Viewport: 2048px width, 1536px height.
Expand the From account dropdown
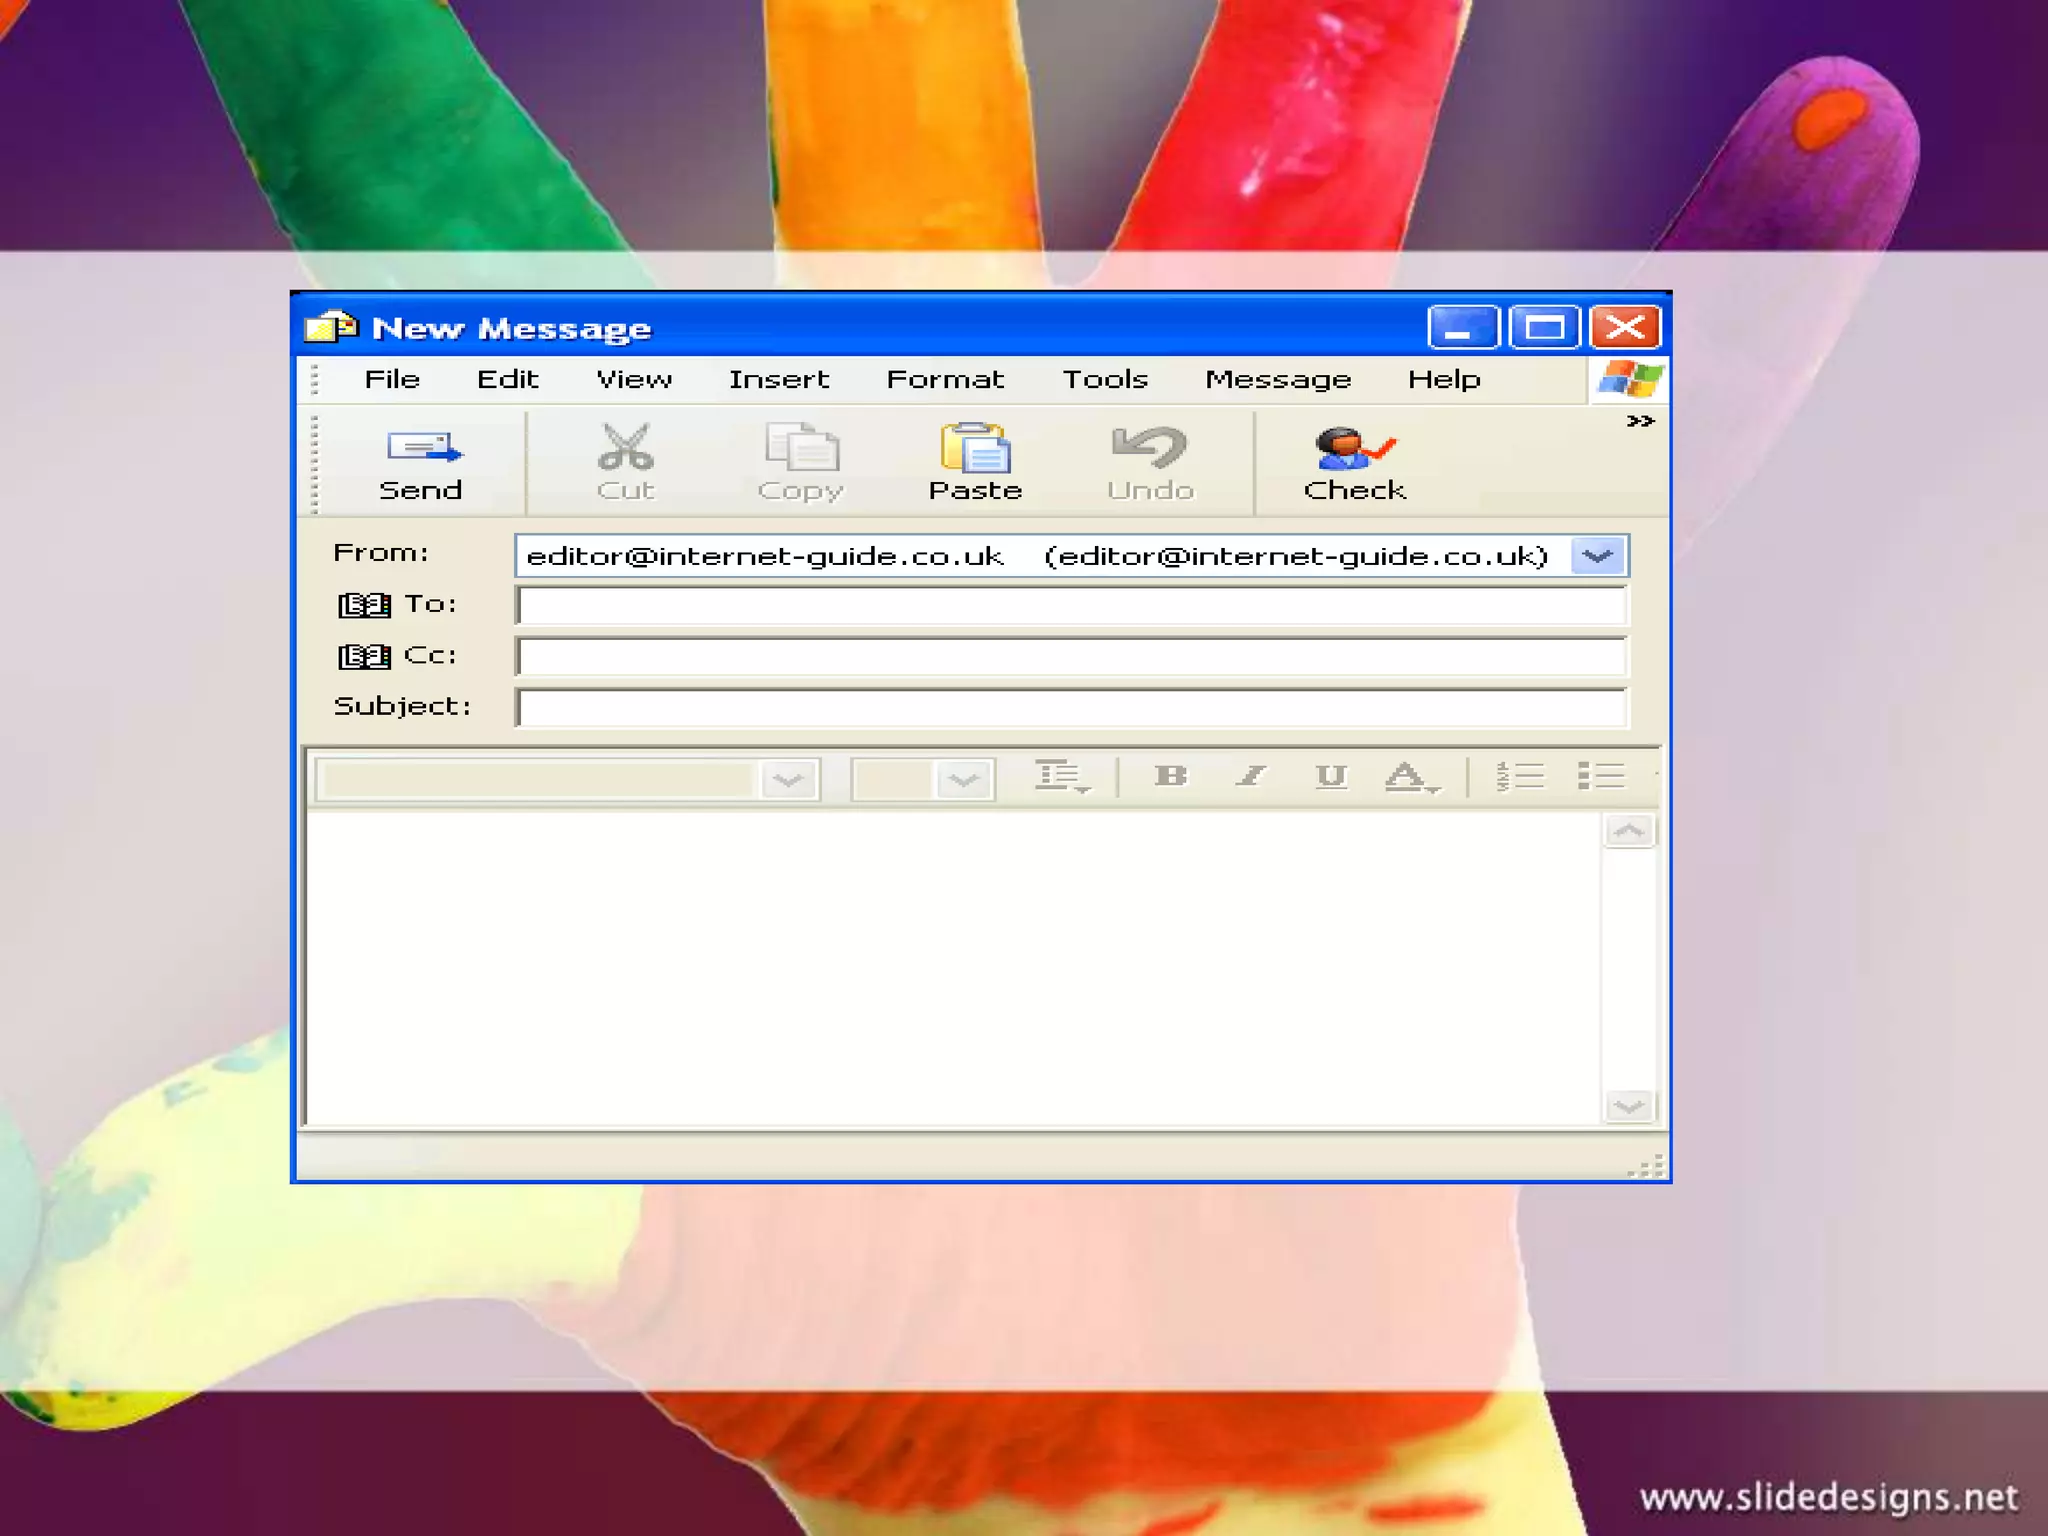1597,556
